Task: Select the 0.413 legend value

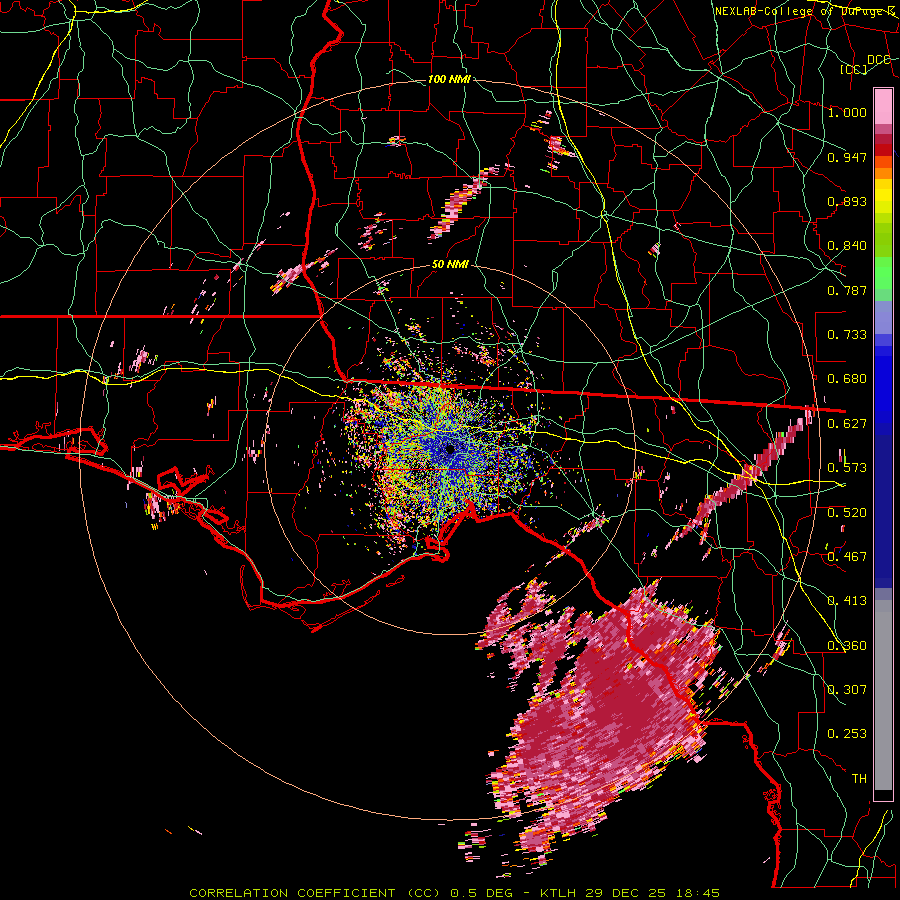Action: pyautogui.click(x=847, y=601)
